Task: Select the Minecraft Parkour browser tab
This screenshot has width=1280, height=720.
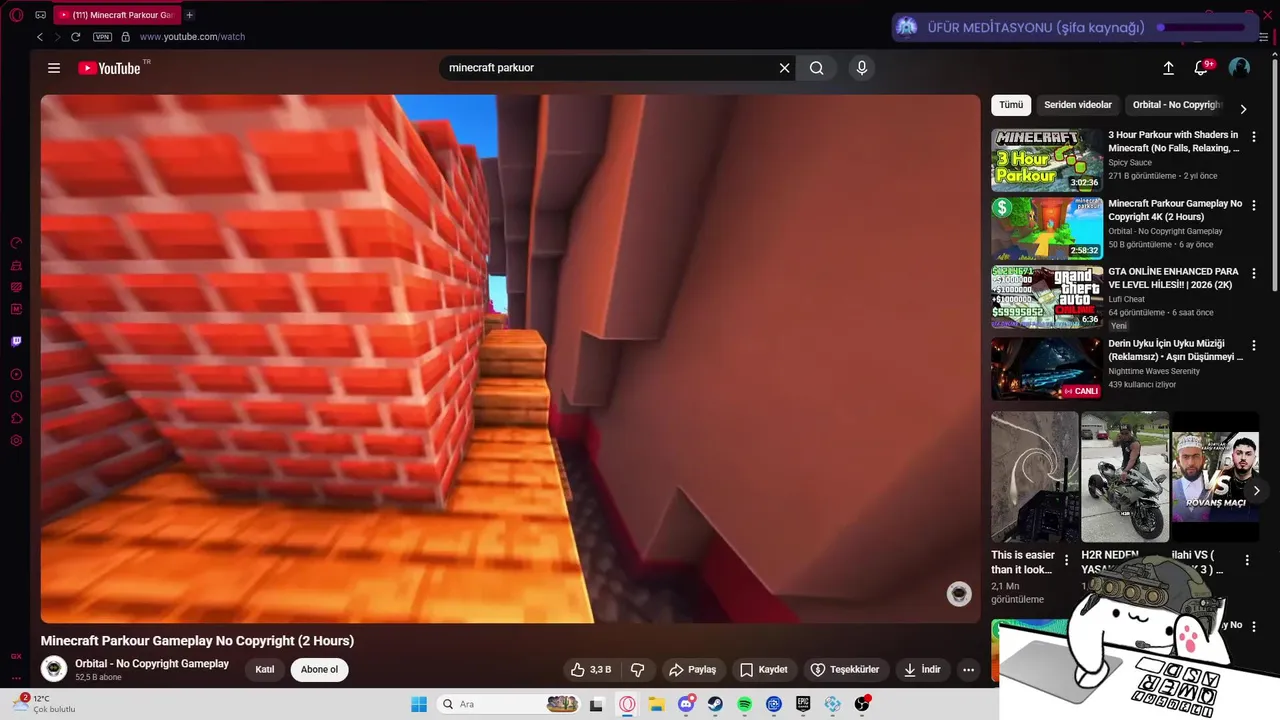Action: click(115, 15)
